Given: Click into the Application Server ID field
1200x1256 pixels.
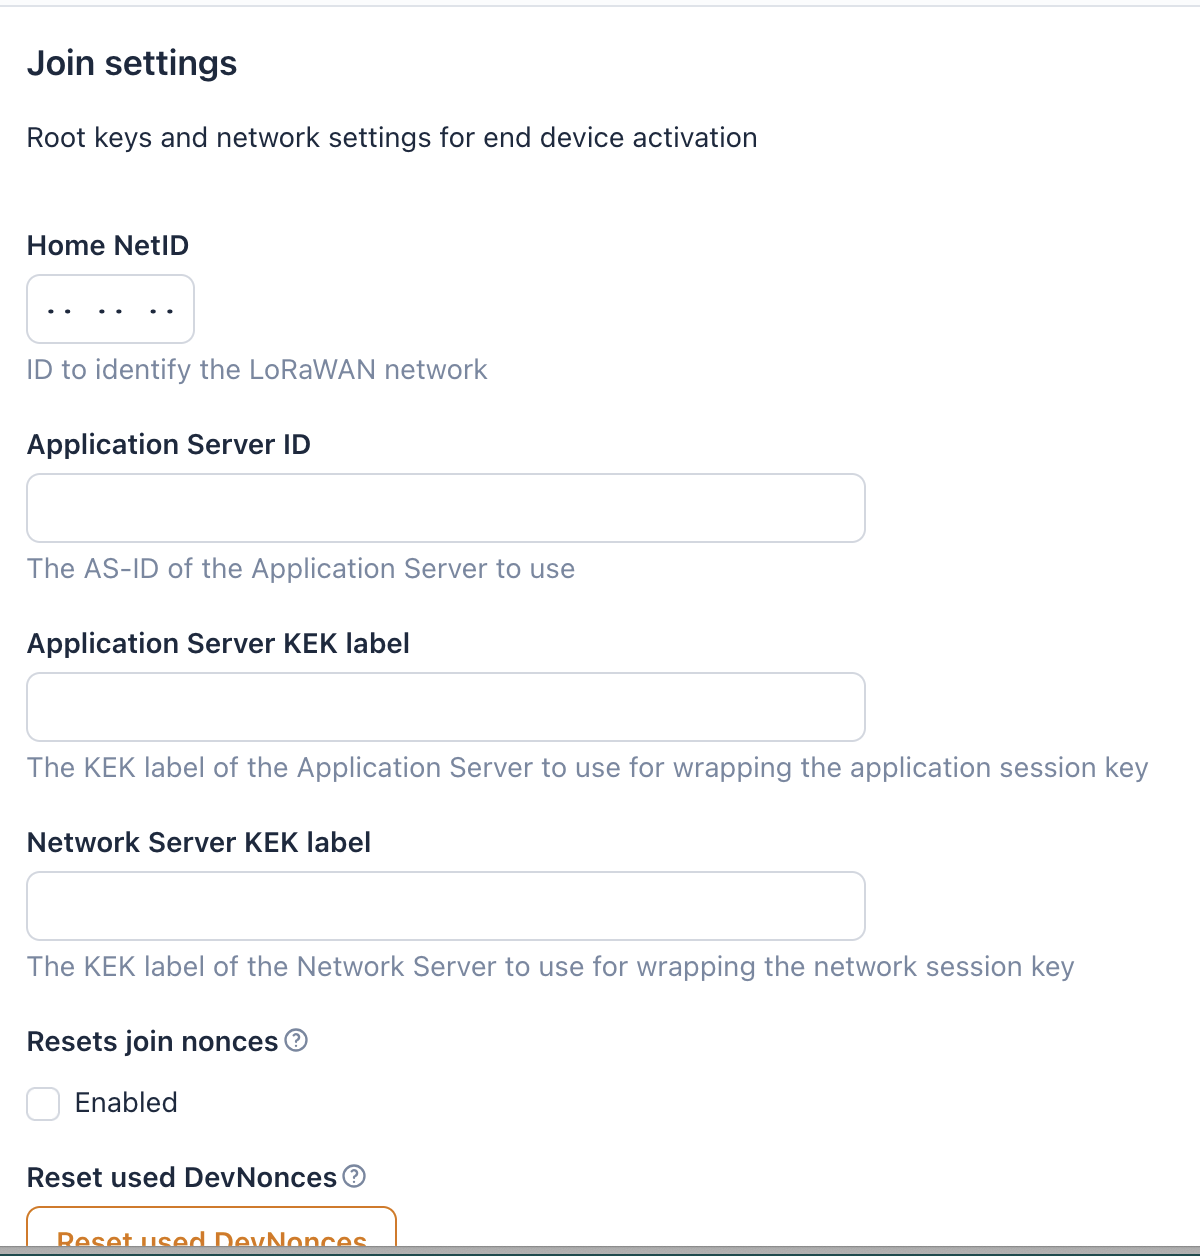Looking at the screenshot, I should pyautogui.click(x=445, y=508).
